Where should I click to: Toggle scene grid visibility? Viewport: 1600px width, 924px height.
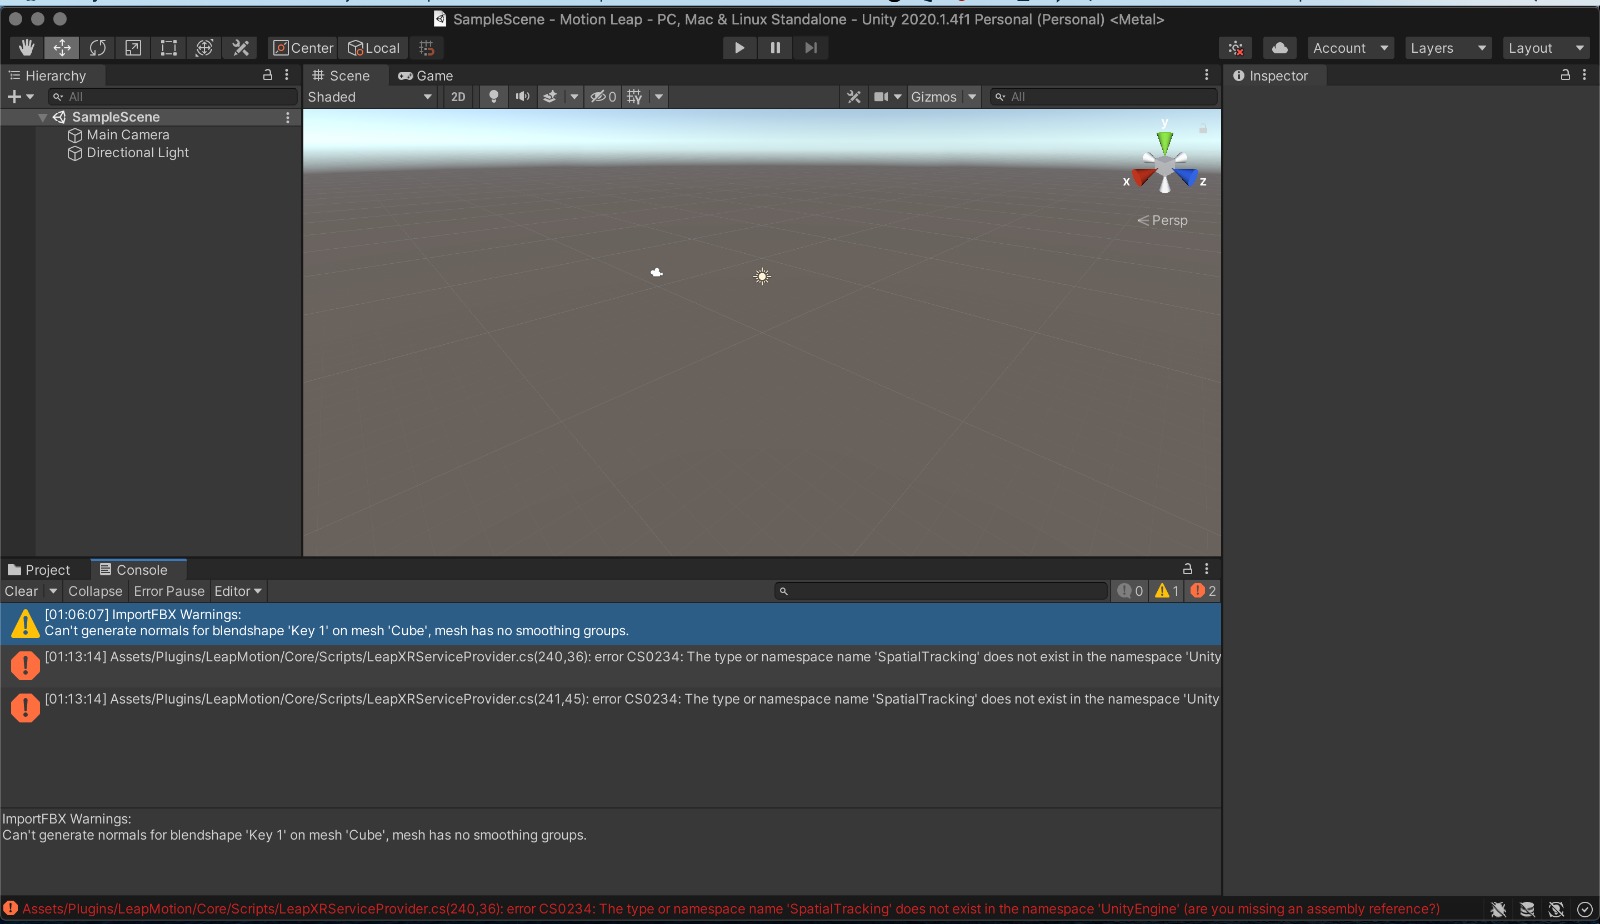click(635, 97)
